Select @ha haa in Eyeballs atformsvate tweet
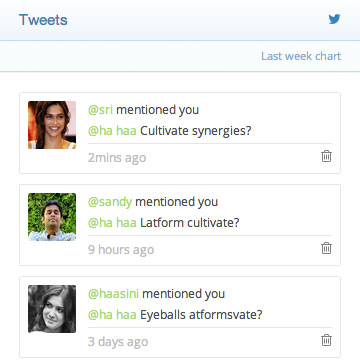Screen dimensions: 360x360 click(112, 315)
